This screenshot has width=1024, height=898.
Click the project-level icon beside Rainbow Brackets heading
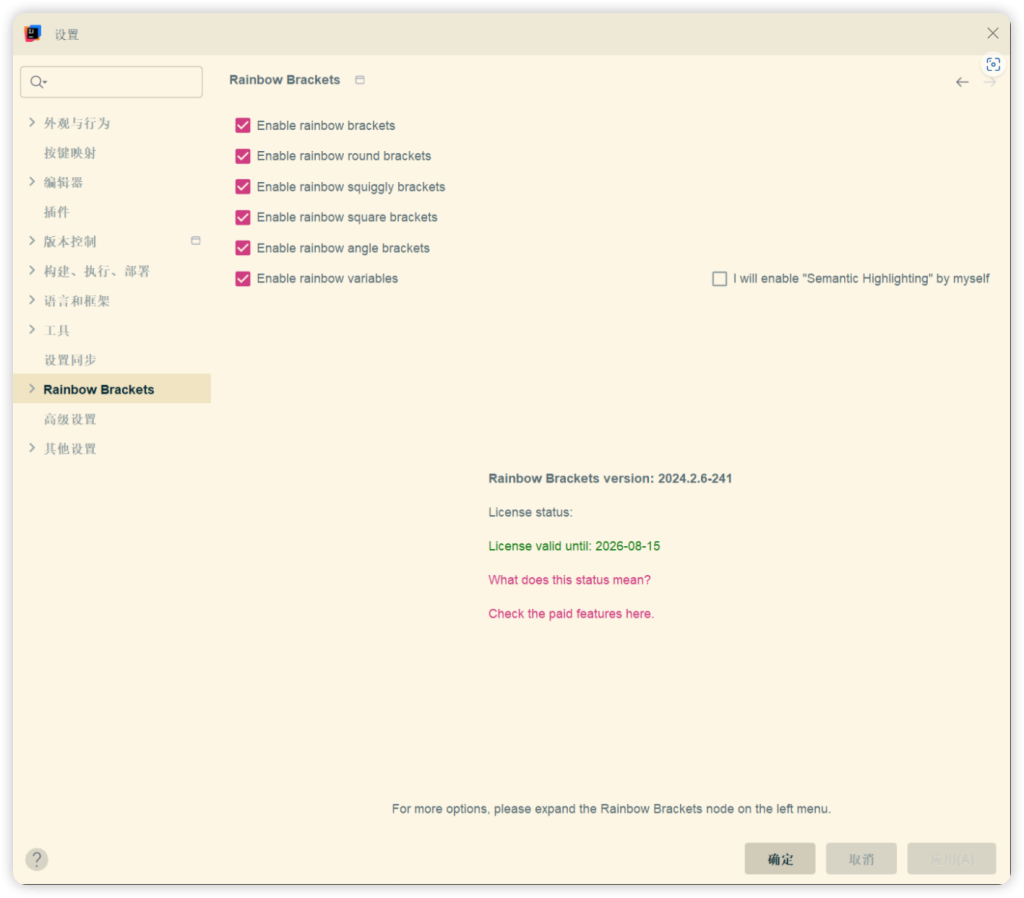360,80
